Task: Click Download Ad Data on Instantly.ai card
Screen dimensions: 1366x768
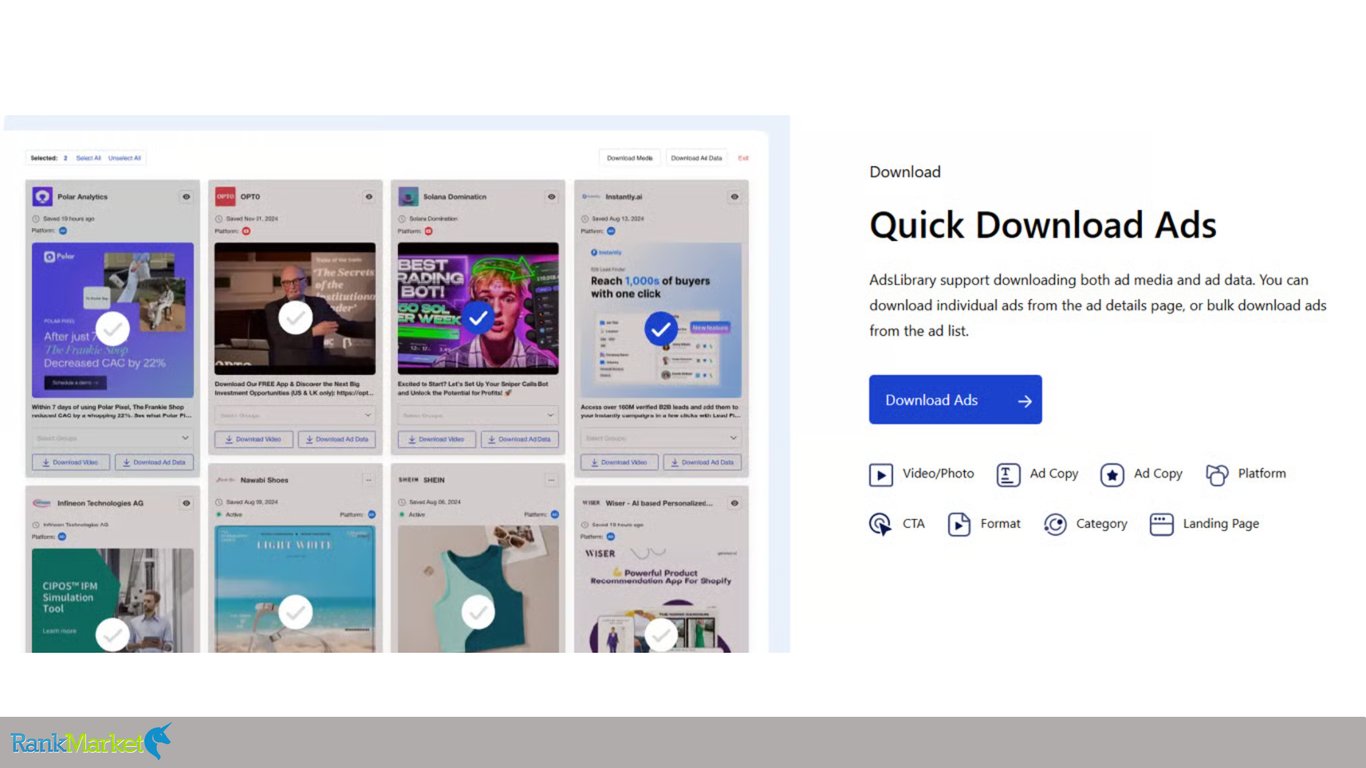Action: (x=703, y=462)
